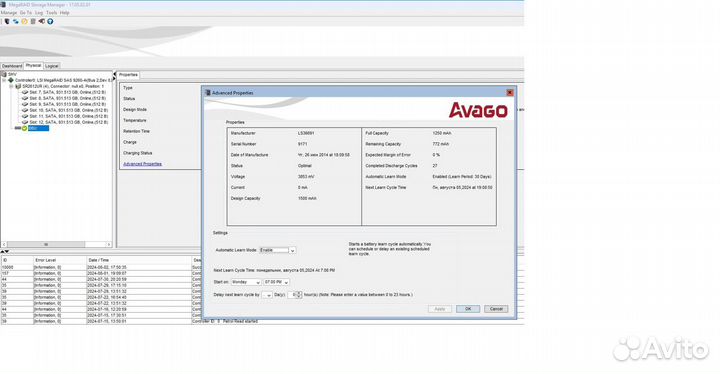720x374 pixels.
Task: Open the 07:00 PM start time dropdown
Action: pyautogui.click(x=276, y=282)
